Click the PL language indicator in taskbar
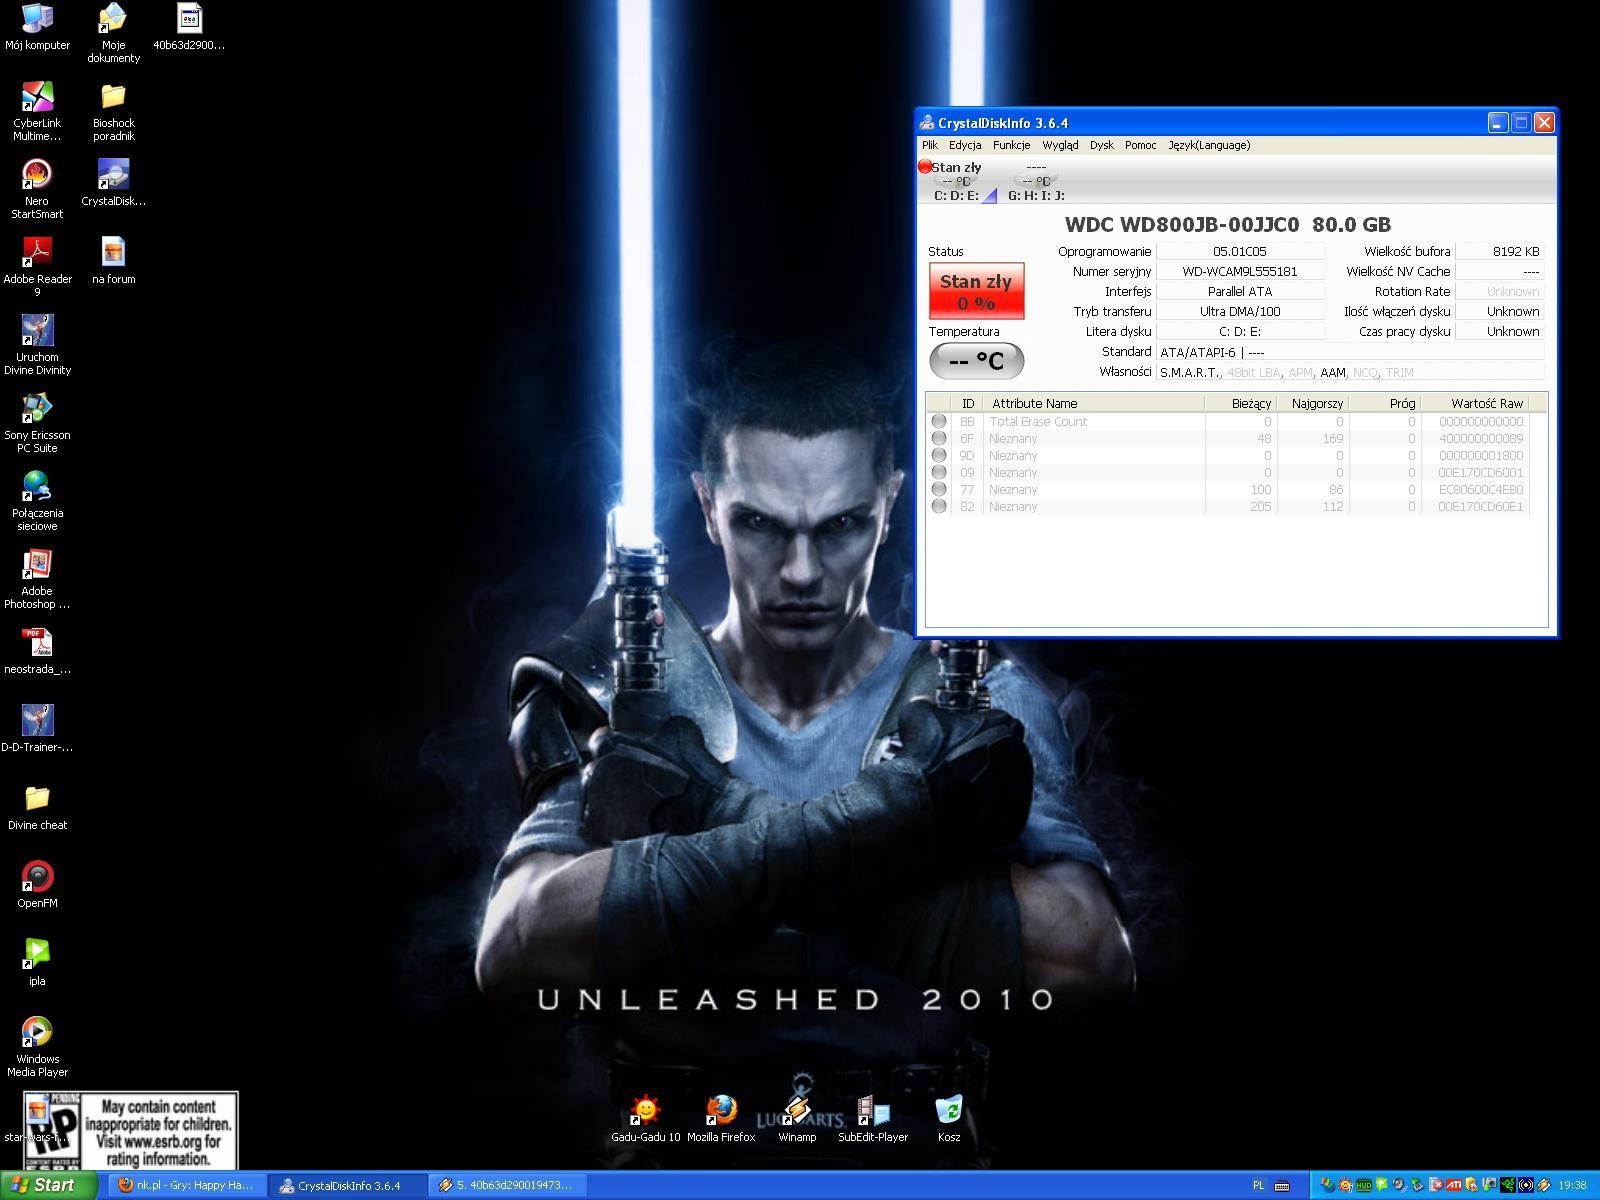 (1258, 1185)
